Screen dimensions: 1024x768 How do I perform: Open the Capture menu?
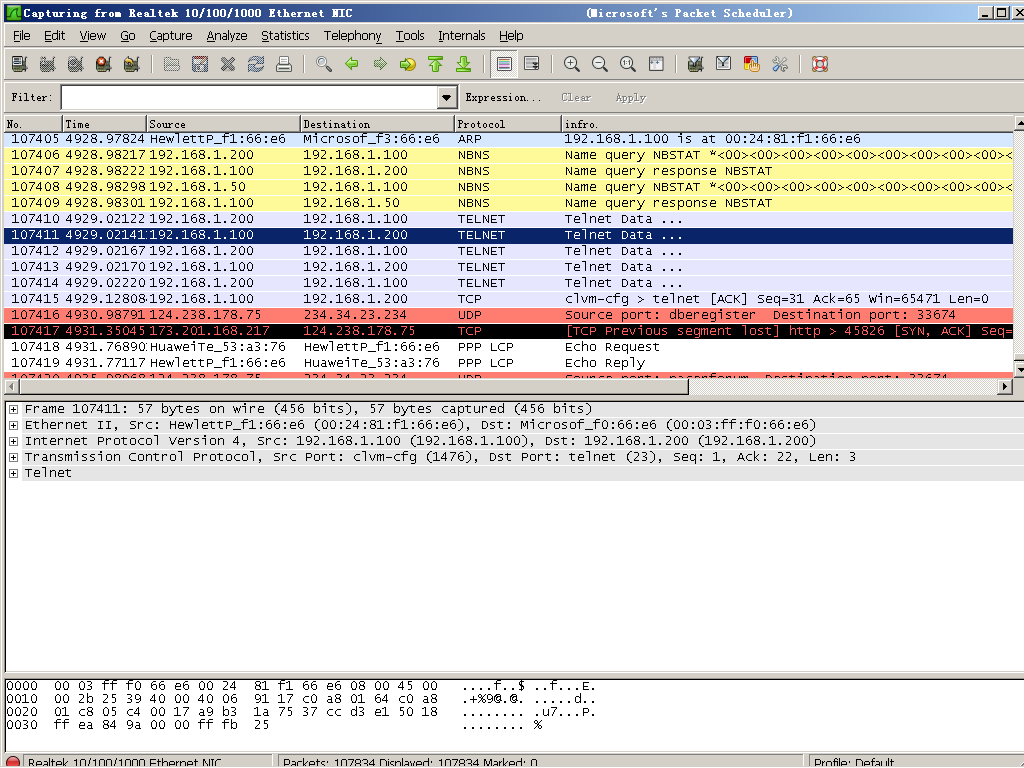point(170,36)
